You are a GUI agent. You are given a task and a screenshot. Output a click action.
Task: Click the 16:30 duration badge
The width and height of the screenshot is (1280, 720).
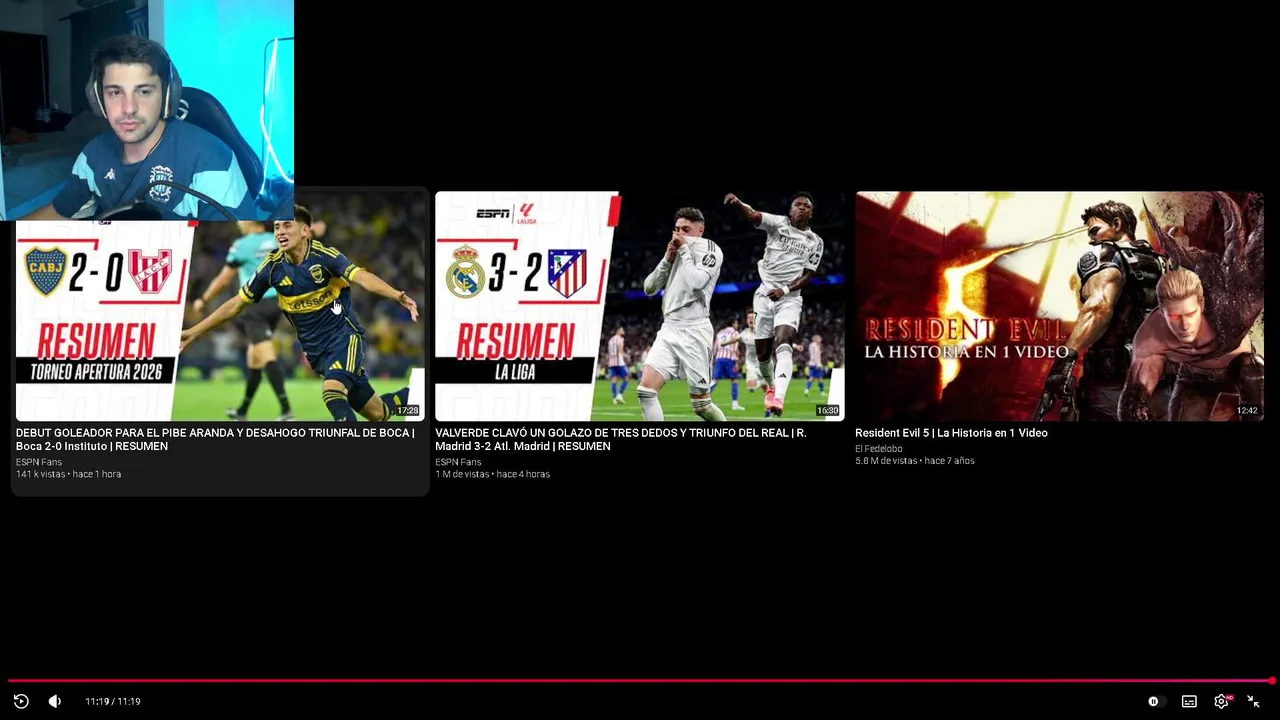point(827,411)
